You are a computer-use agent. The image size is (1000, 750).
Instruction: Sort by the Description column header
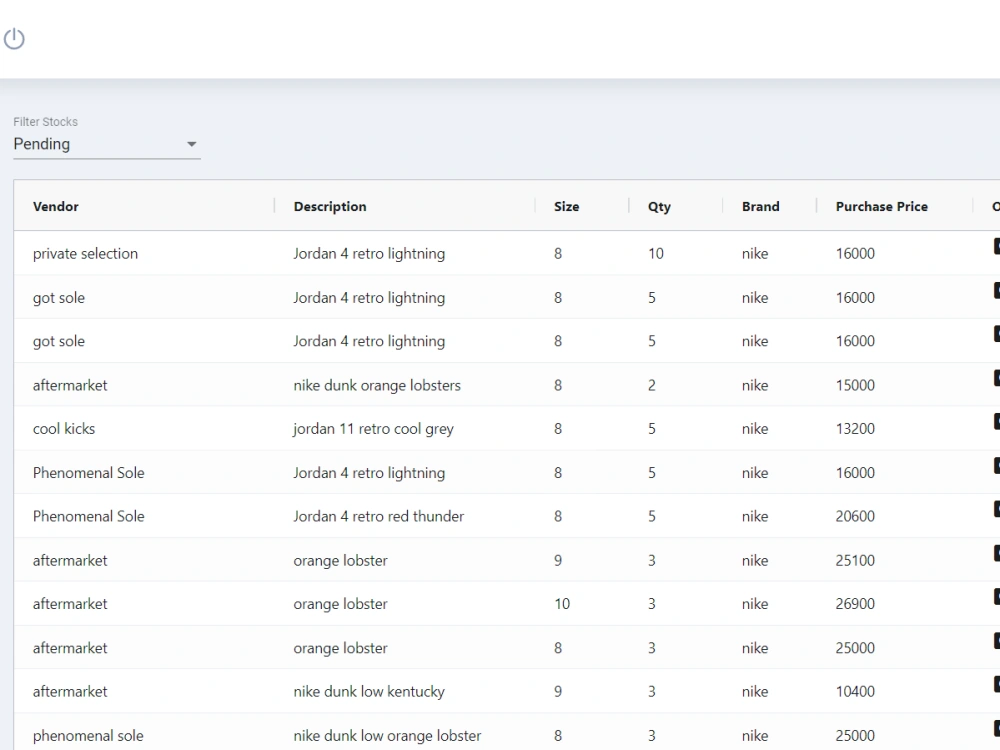(x=330, y=207)
